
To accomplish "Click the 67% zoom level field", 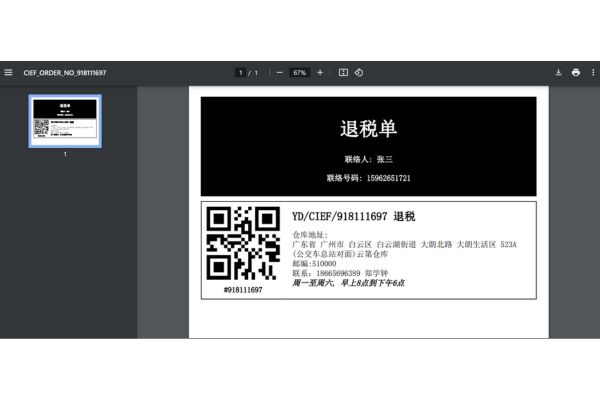I will click(x=300, y=72).
